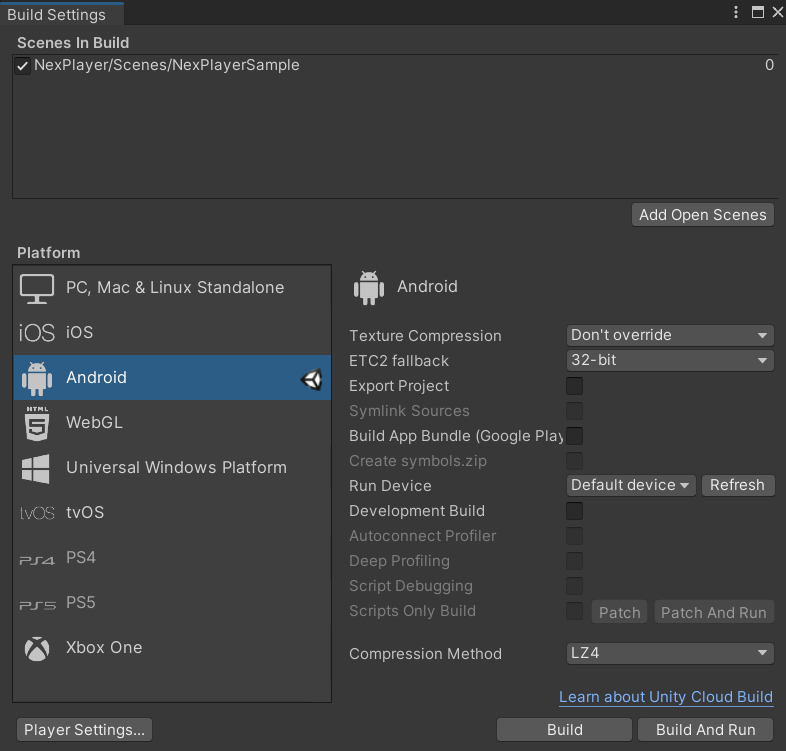The height and width of the screenshot is (751, 786).
Task: Click the Windows logo for Universal Windows Platform
Action: click(36, 469)
